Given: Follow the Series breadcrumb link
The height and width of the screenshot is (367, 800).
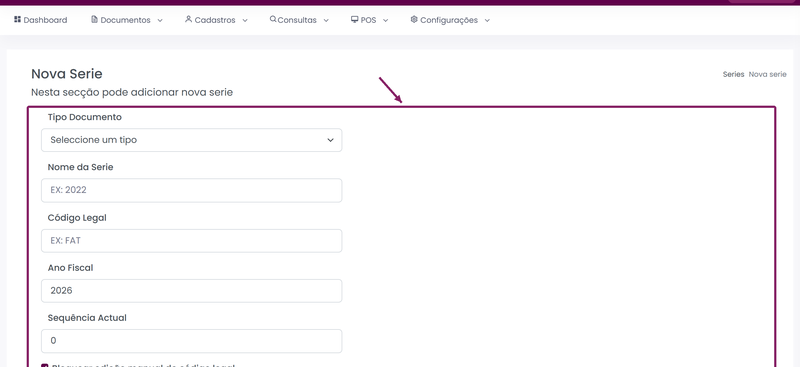Looking at the screenshot, I should click(x=733, y=74).
